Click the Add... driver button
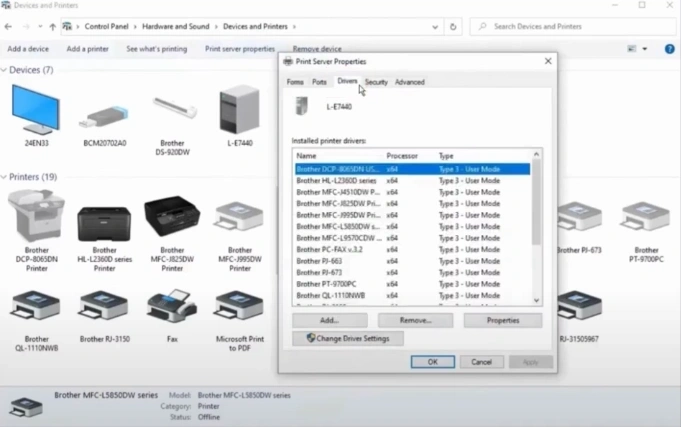This screenshot has width=681, height=427. pyautogui.click(x=329, y=320)
